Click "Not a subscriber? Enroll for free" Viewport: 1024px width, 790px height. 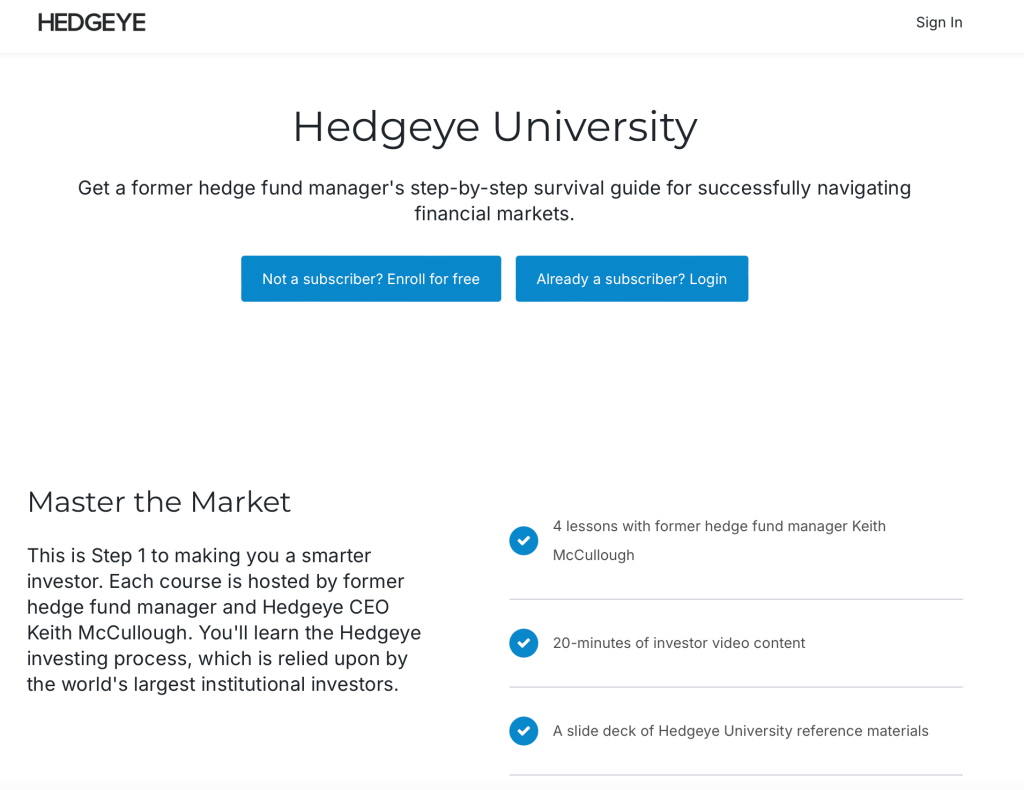tap(370, 279)
